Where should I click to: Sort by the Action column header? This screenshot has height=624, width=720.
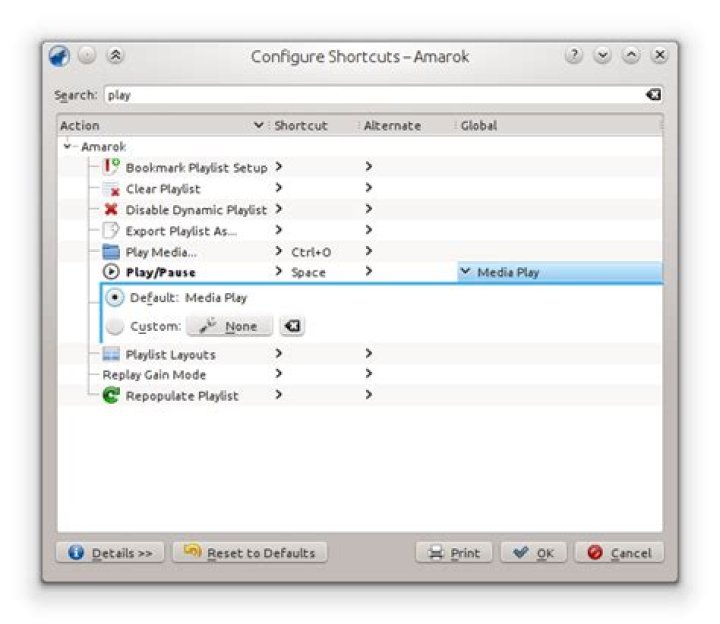(163, 125)
